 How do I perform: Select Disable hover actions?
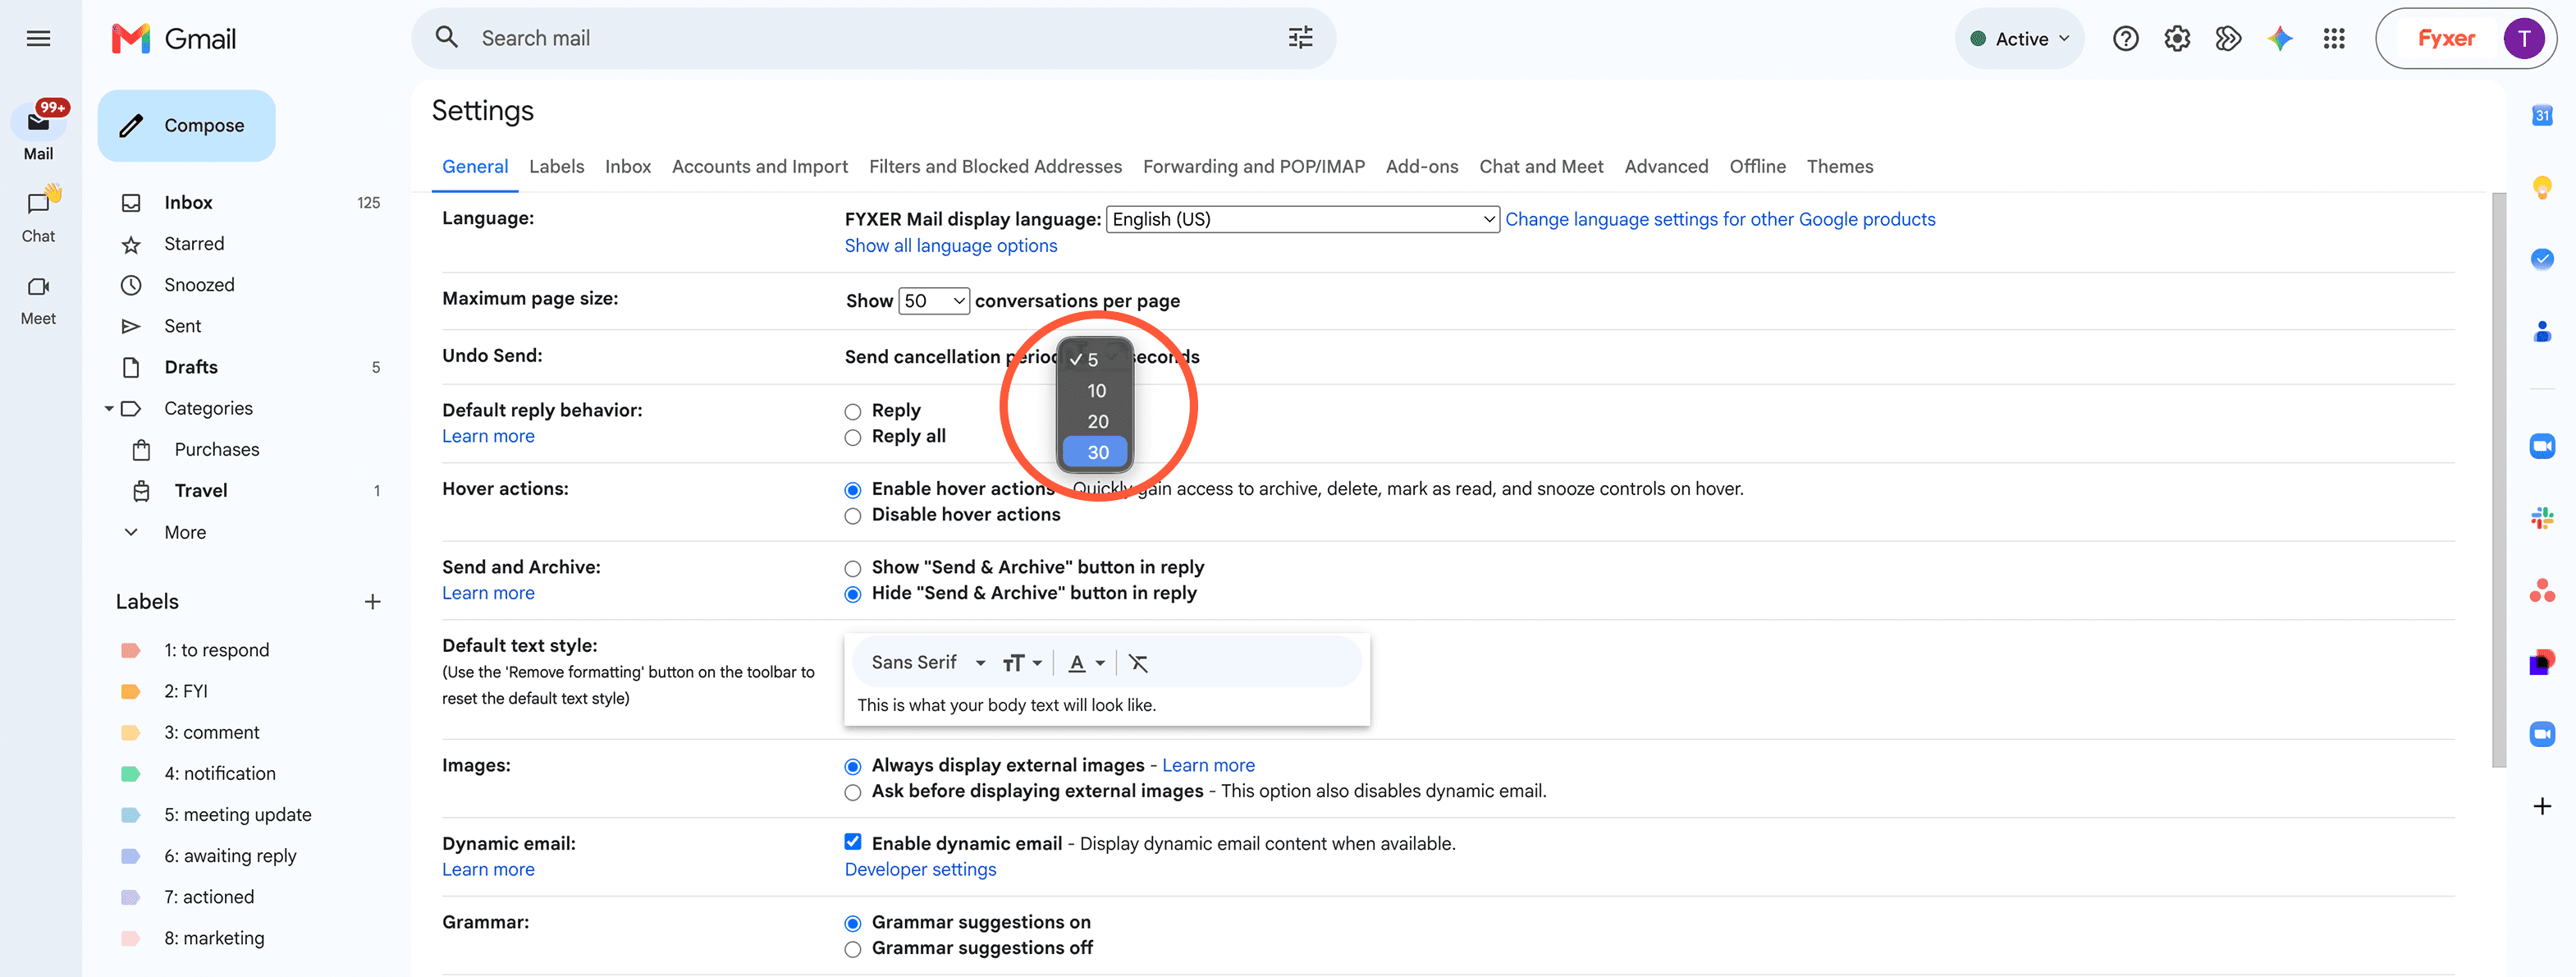click(x=852, y=516)
